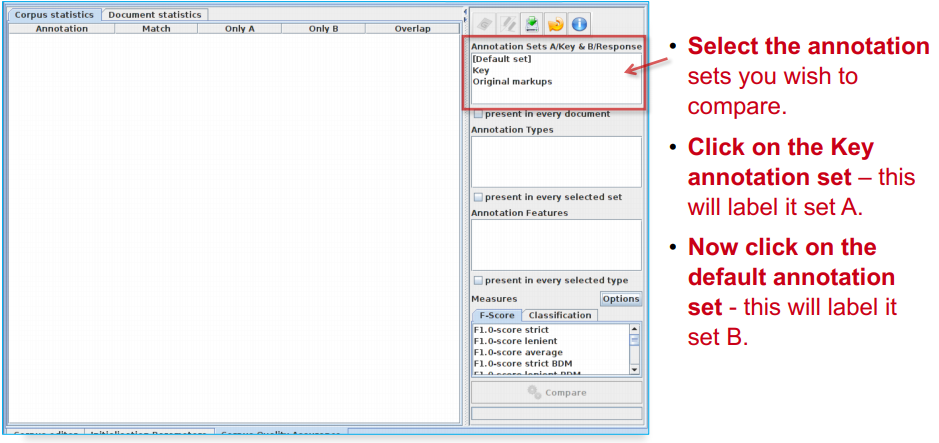
Task: Select [Default set] annotation set
Action: pos(502,59)
